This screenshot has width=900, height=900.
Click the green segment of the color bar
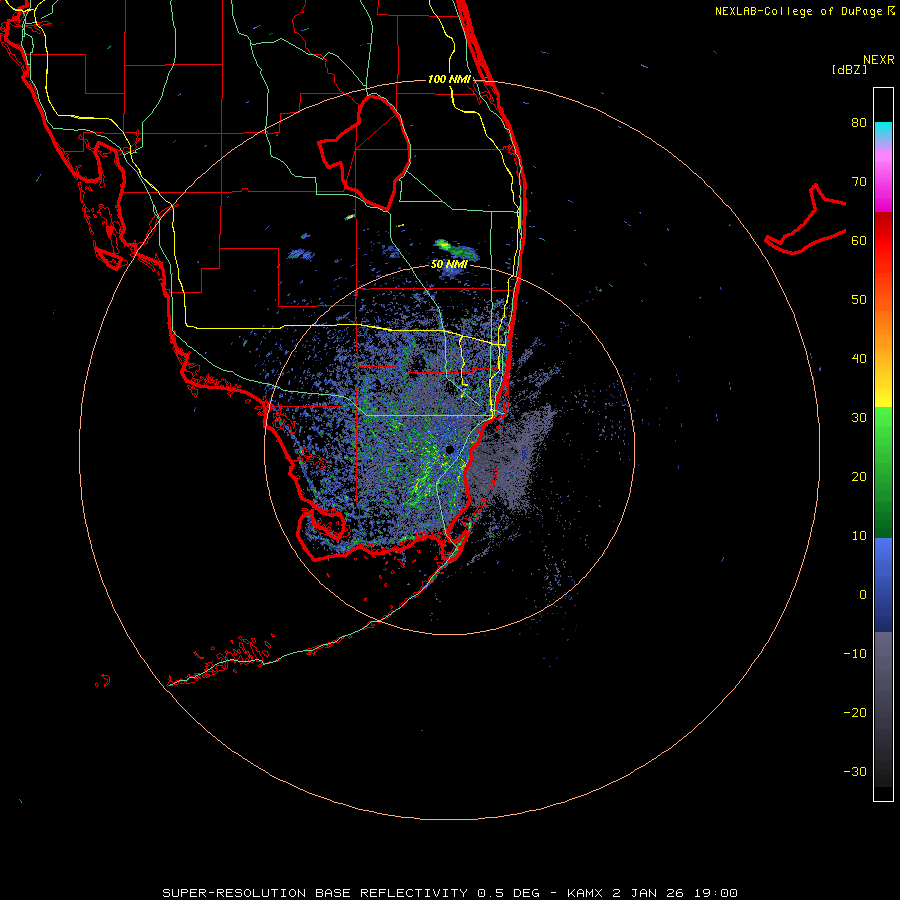click(x=883, y=472)
